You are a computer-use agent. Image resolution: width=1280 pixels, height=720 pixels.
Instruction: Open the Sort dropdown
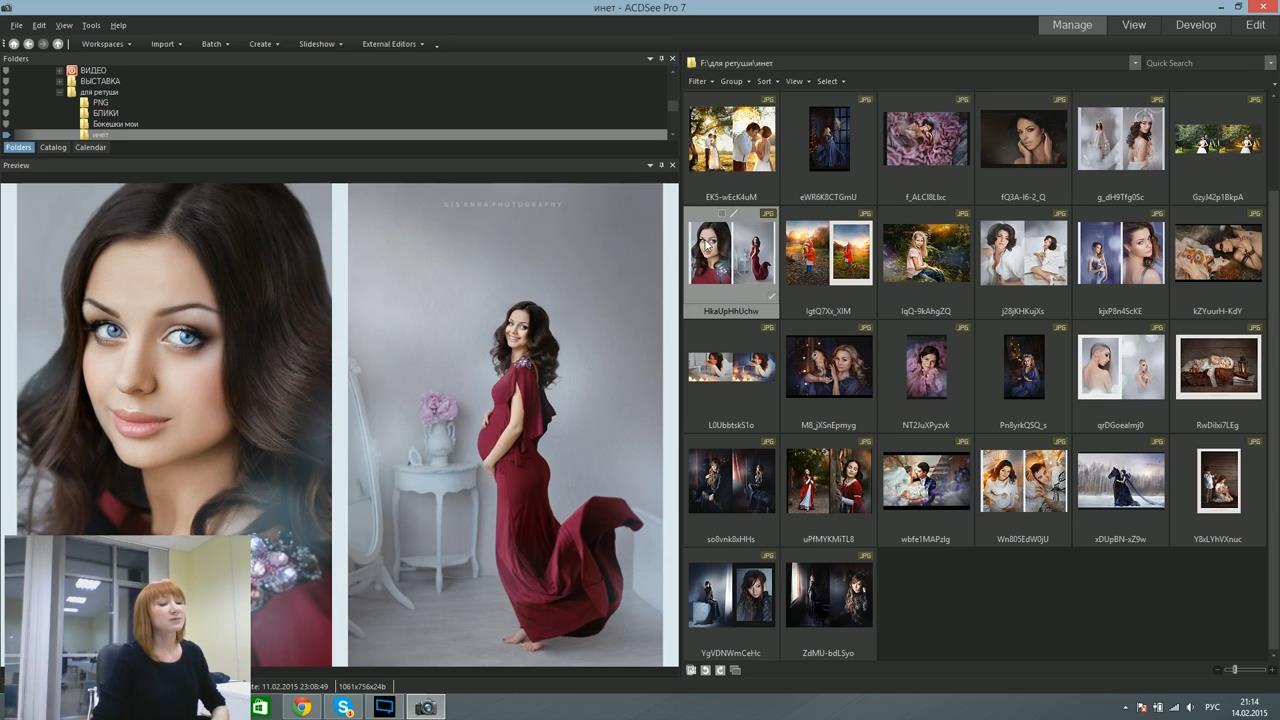tap(767, 81)
